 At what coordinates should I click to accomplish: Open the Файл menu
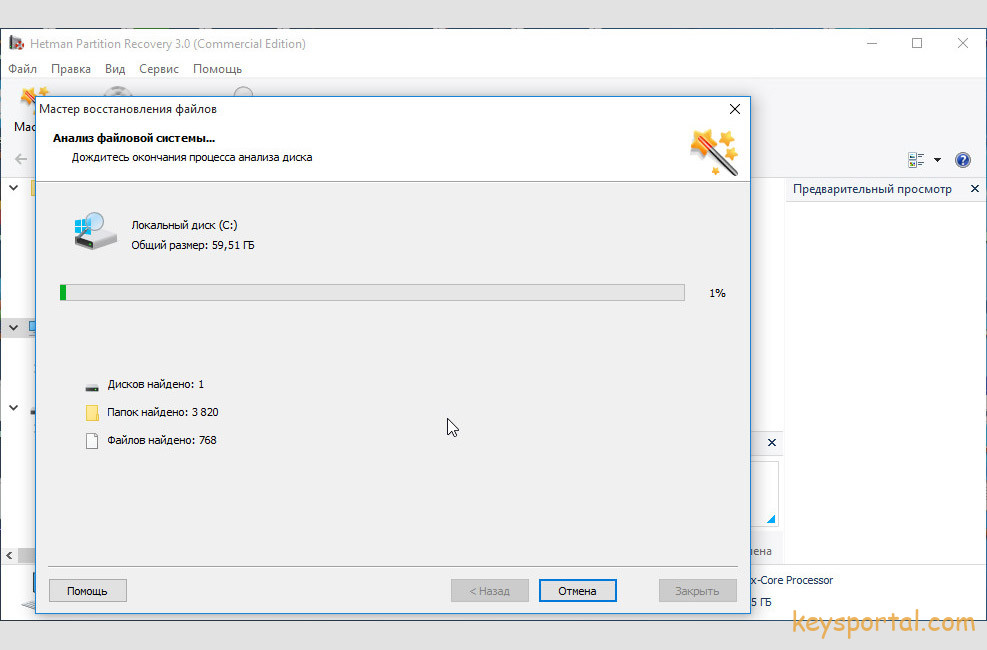pyautogui.click(x=22, y=69)
